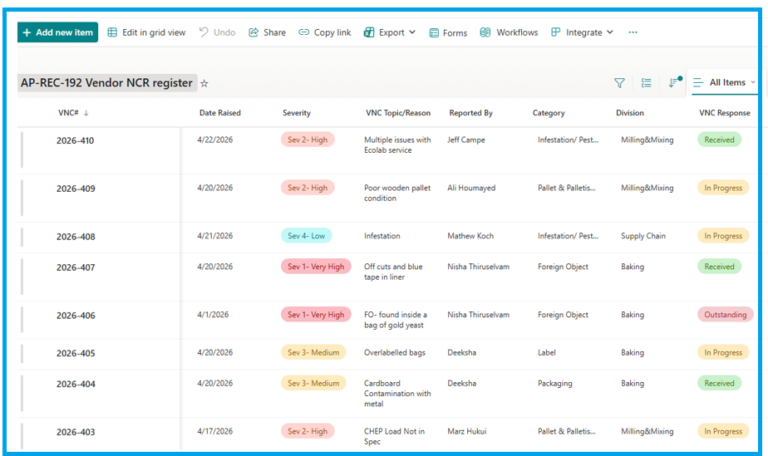Open the filter pane icon
This screenshot has width=768, height=456.
pos(619,83)
